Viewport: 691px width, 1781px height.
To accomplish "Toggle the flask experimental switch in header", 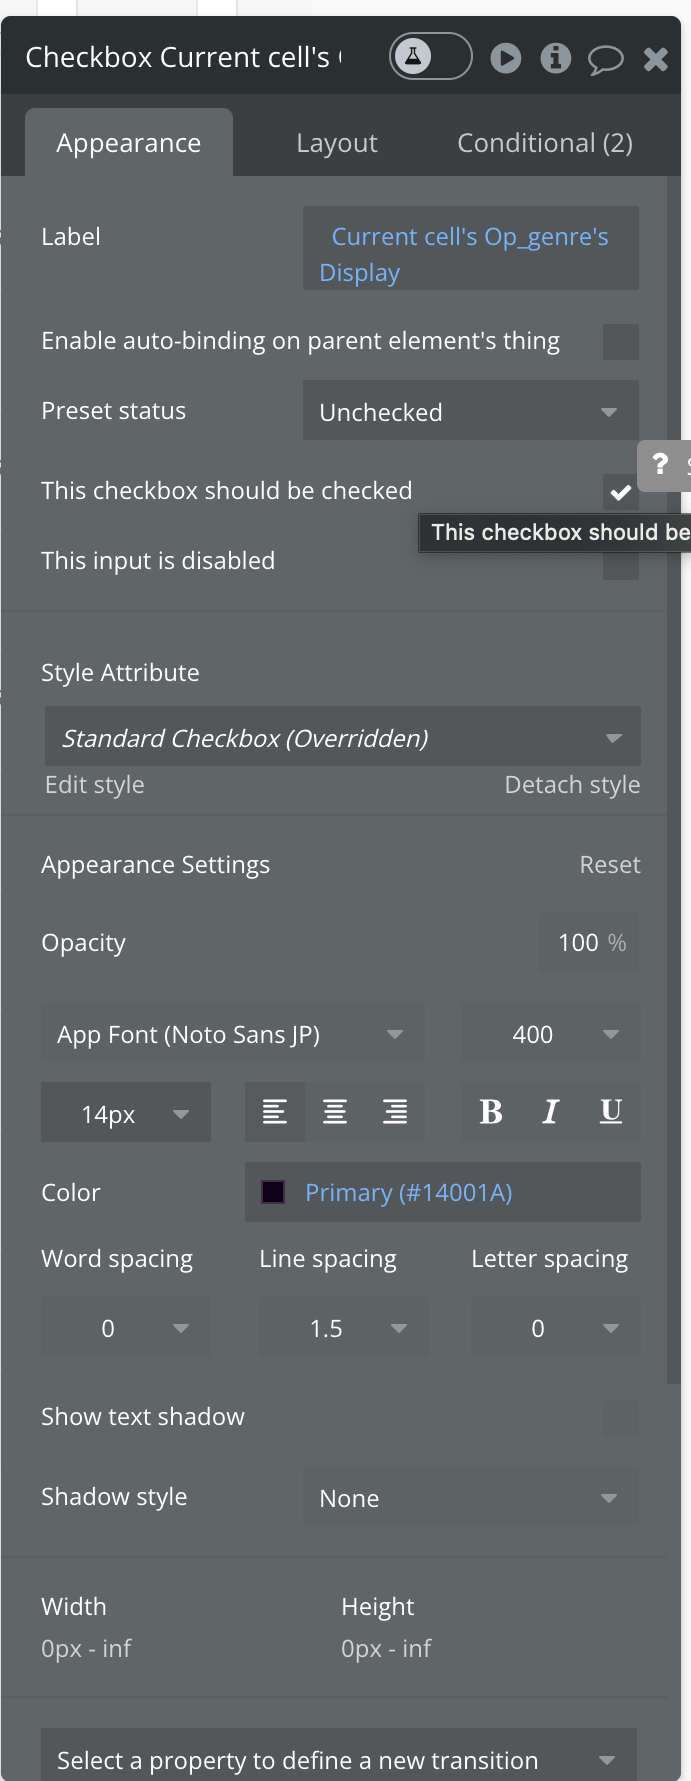I will coord(430,57).
